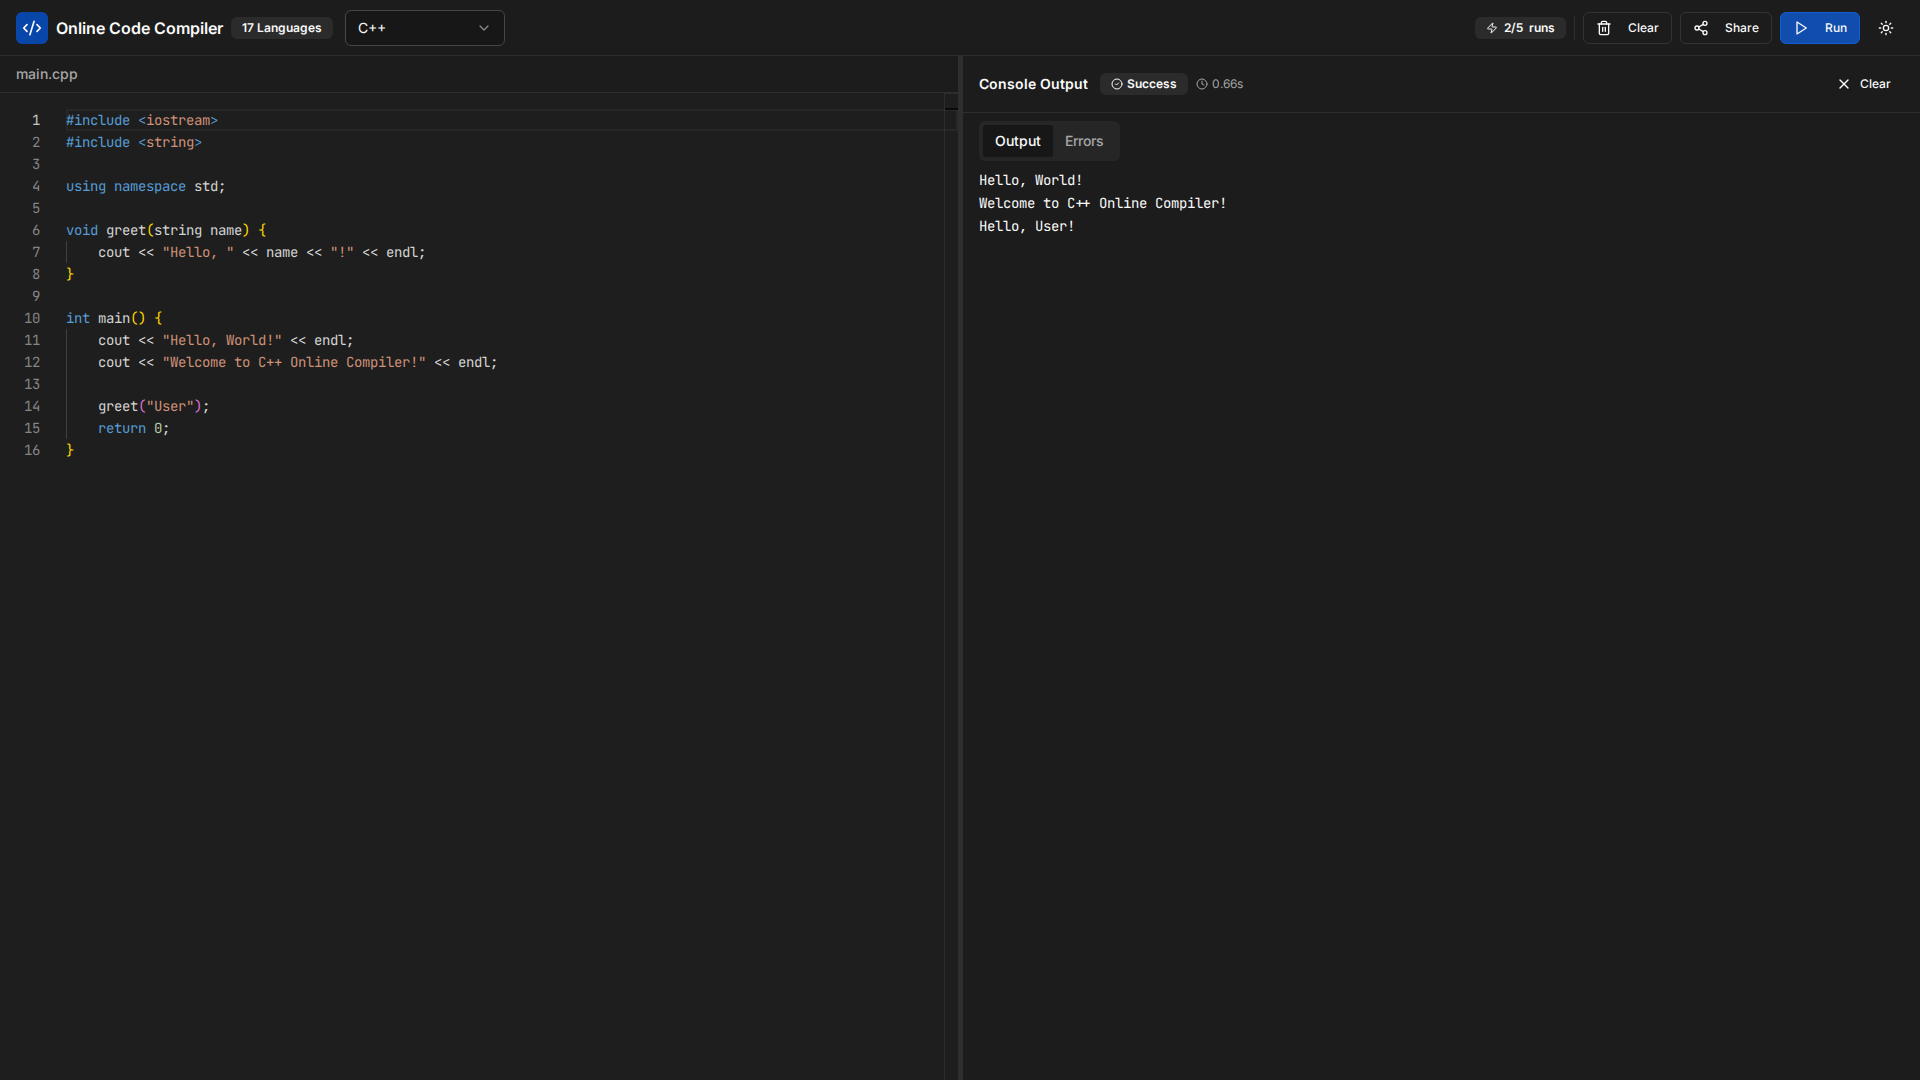The height and width of the screenshot is (1080, 1920).
Task: Click the X icon in Console Output
Action: [x=1844, y=84]
